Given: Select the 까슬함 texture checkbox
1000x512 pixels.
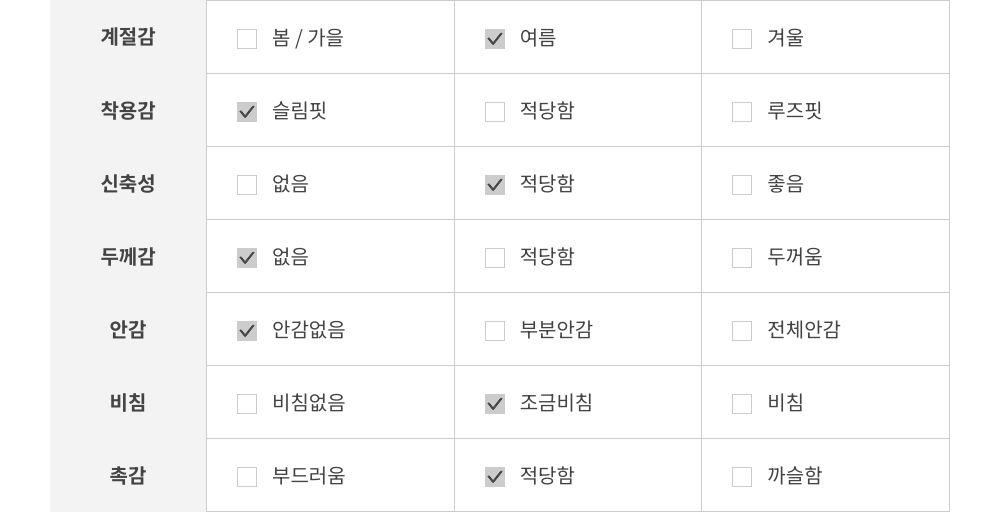Looking at the screenshot, I should [x=742, y=477].
